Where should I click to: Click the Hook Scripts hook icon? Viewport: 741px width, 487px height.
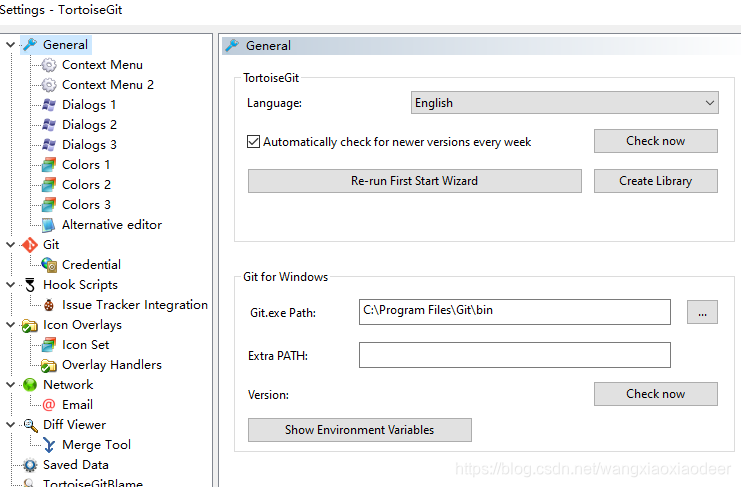[30, 285]
